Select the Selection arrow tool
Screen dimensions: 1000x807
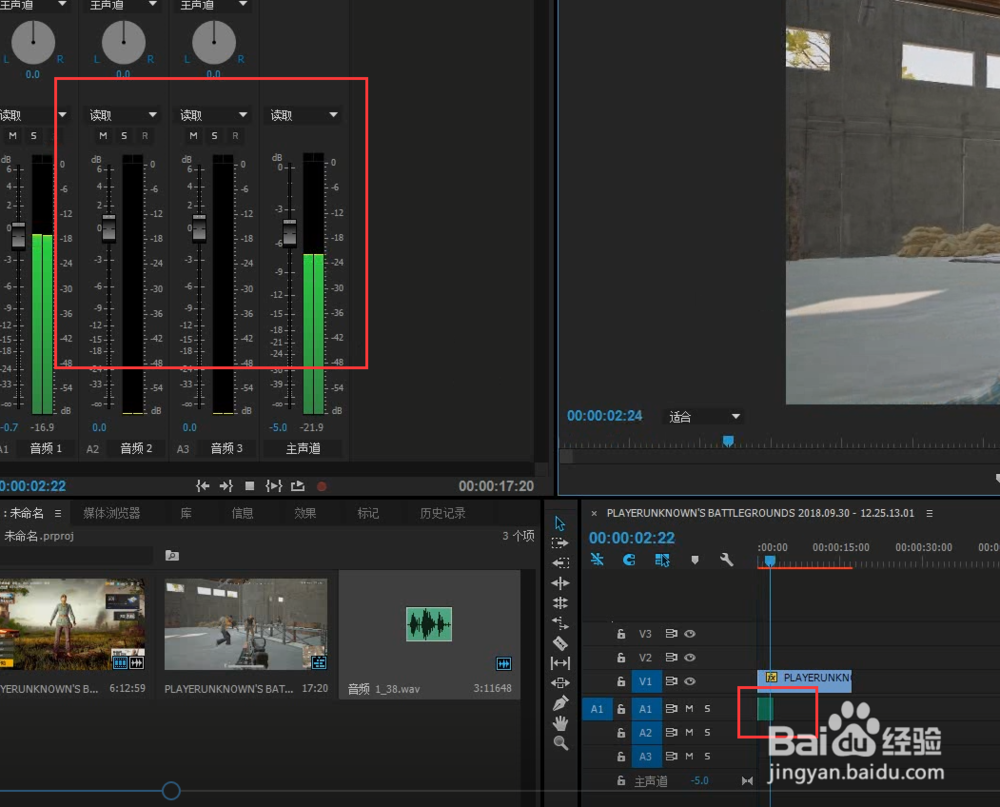click(x=560, y=524)
